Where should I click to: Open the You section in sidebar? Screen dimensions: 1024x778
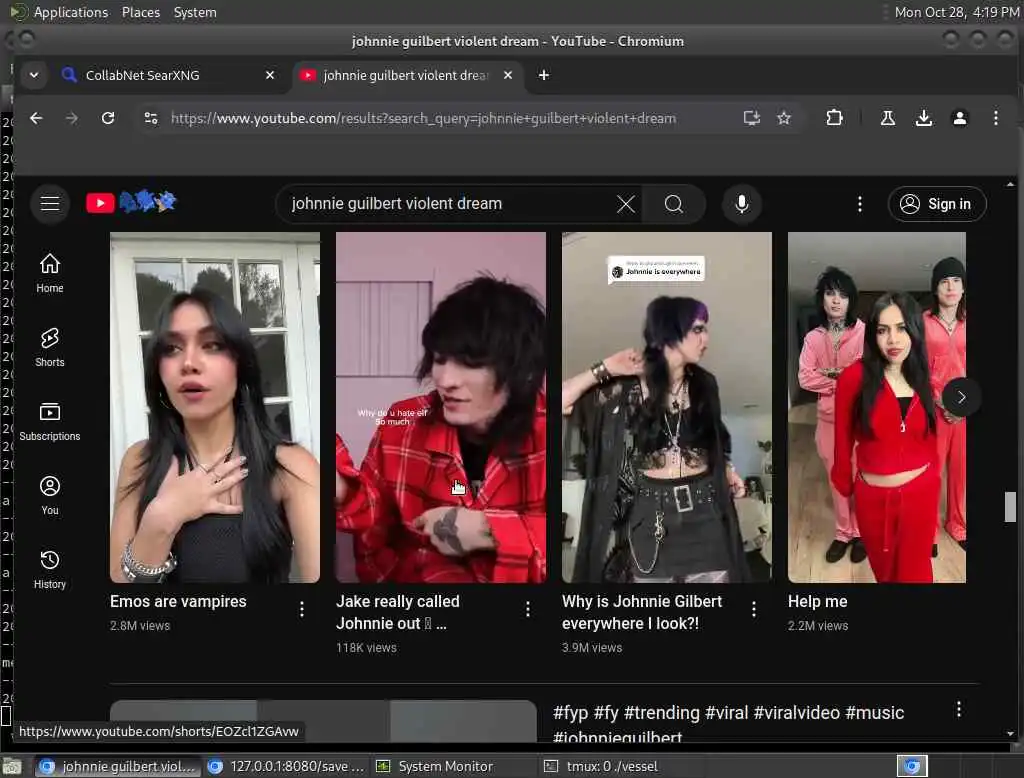pos(50,495)
